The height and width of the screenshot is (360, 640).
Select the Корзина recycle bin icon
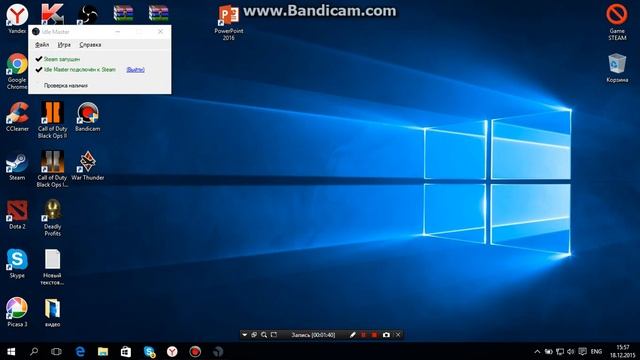tap(617, 68)
